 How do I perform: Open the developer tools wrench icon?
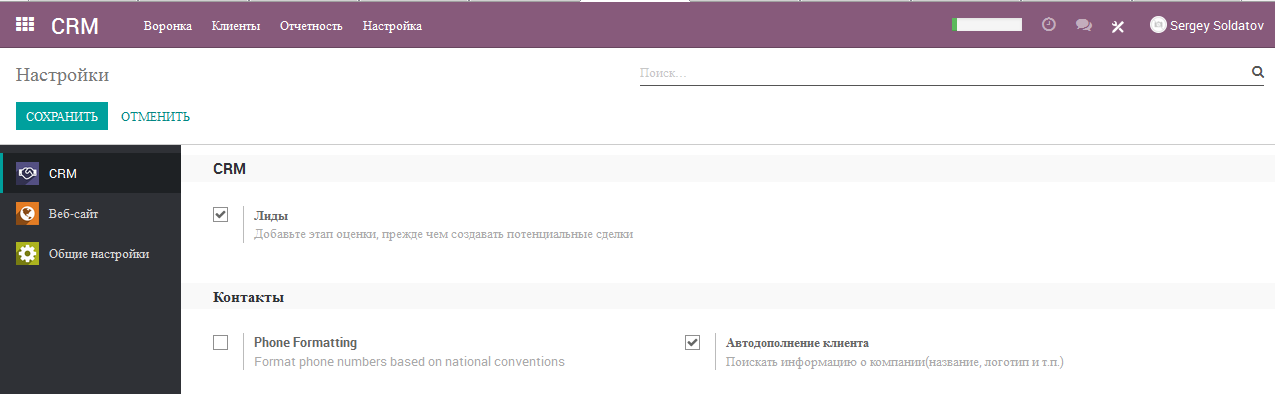point(1118,26)
